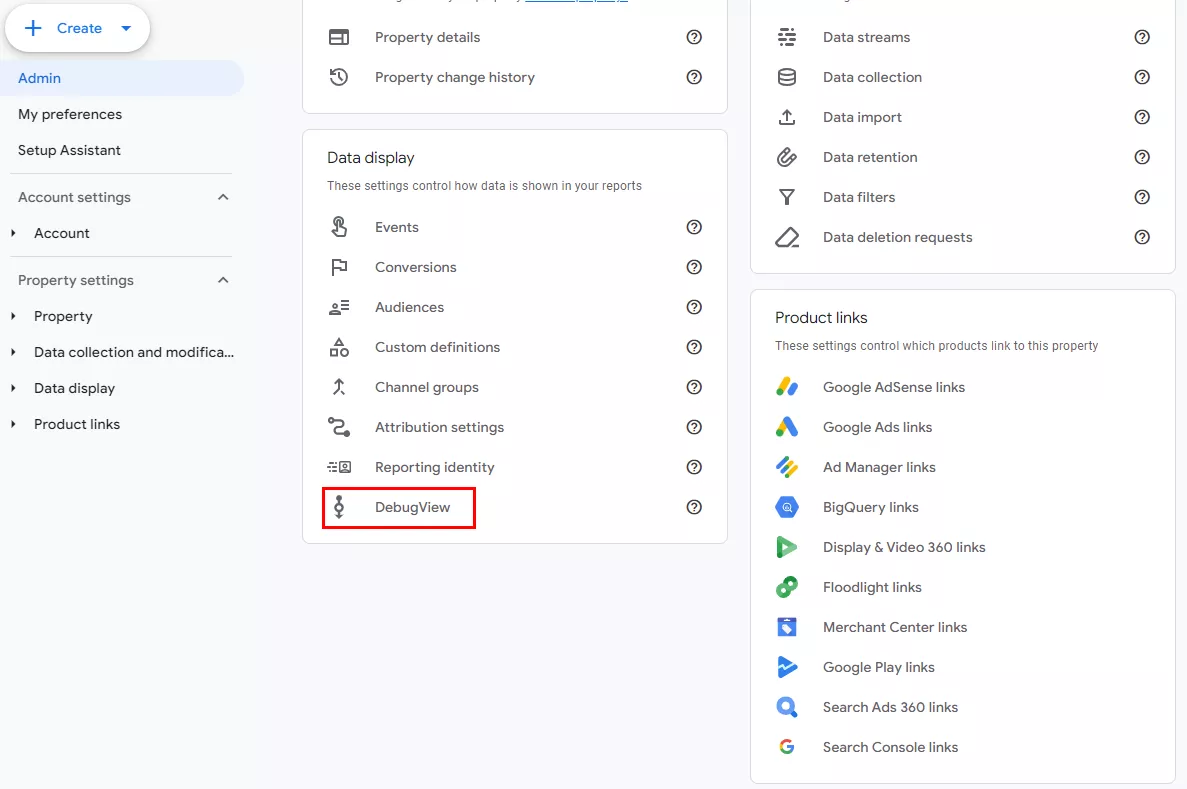Click the Data deletion requests eraser icon
The image size is (1187, 789).
click(x=787, y=238)
